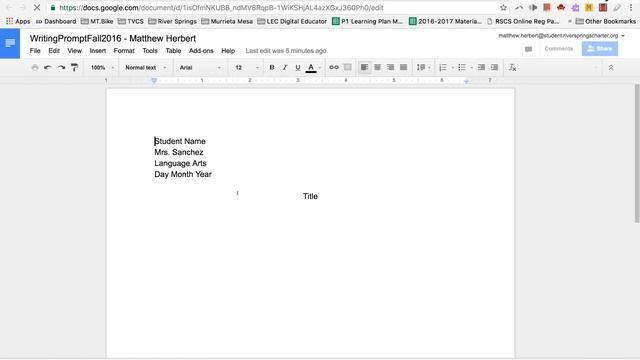The width and height of the screenshot is (640, 360).
Task: Align text left
Action: (364, 68)
